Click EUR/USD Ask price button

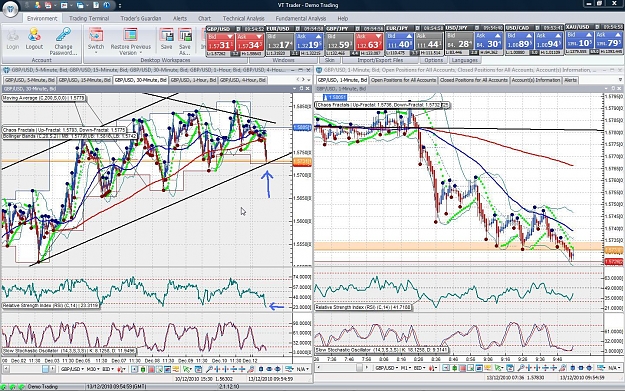[x=309, y=42]
